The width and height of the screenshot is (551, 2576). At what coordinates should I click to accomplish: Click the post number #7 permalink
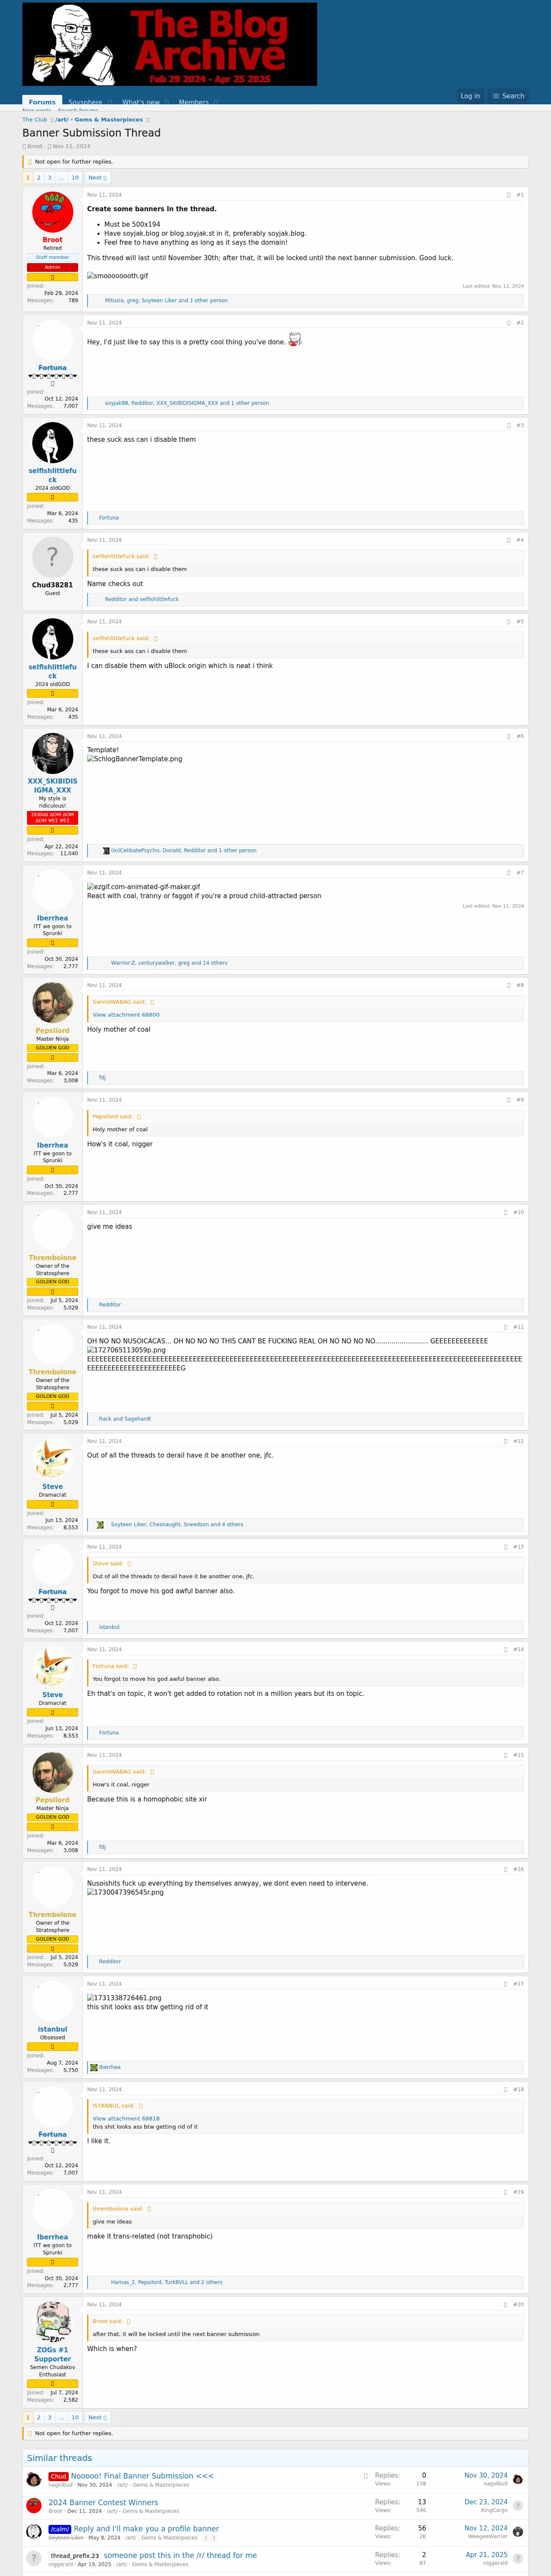tap(520, 873)
